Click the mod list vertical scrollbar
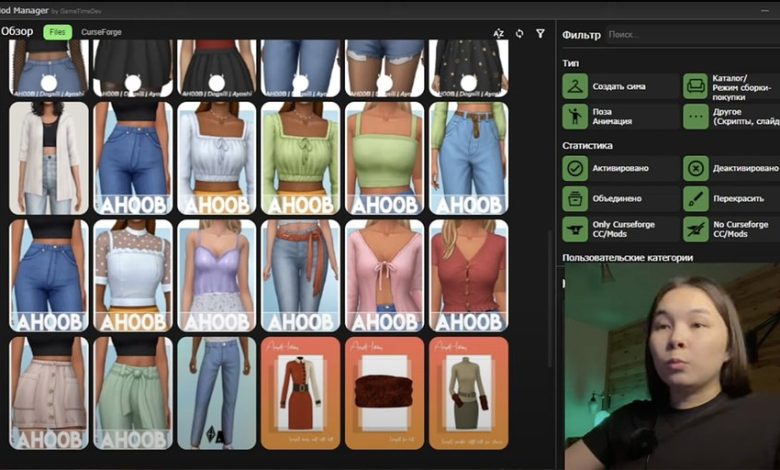The image size is (780, 470). click(547, 280)
